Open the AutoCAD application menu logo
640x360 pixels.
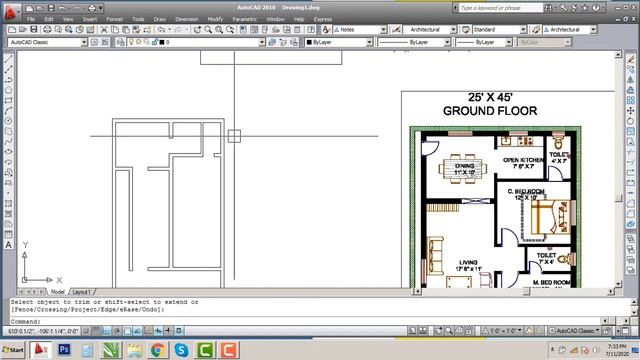[10, 12]
